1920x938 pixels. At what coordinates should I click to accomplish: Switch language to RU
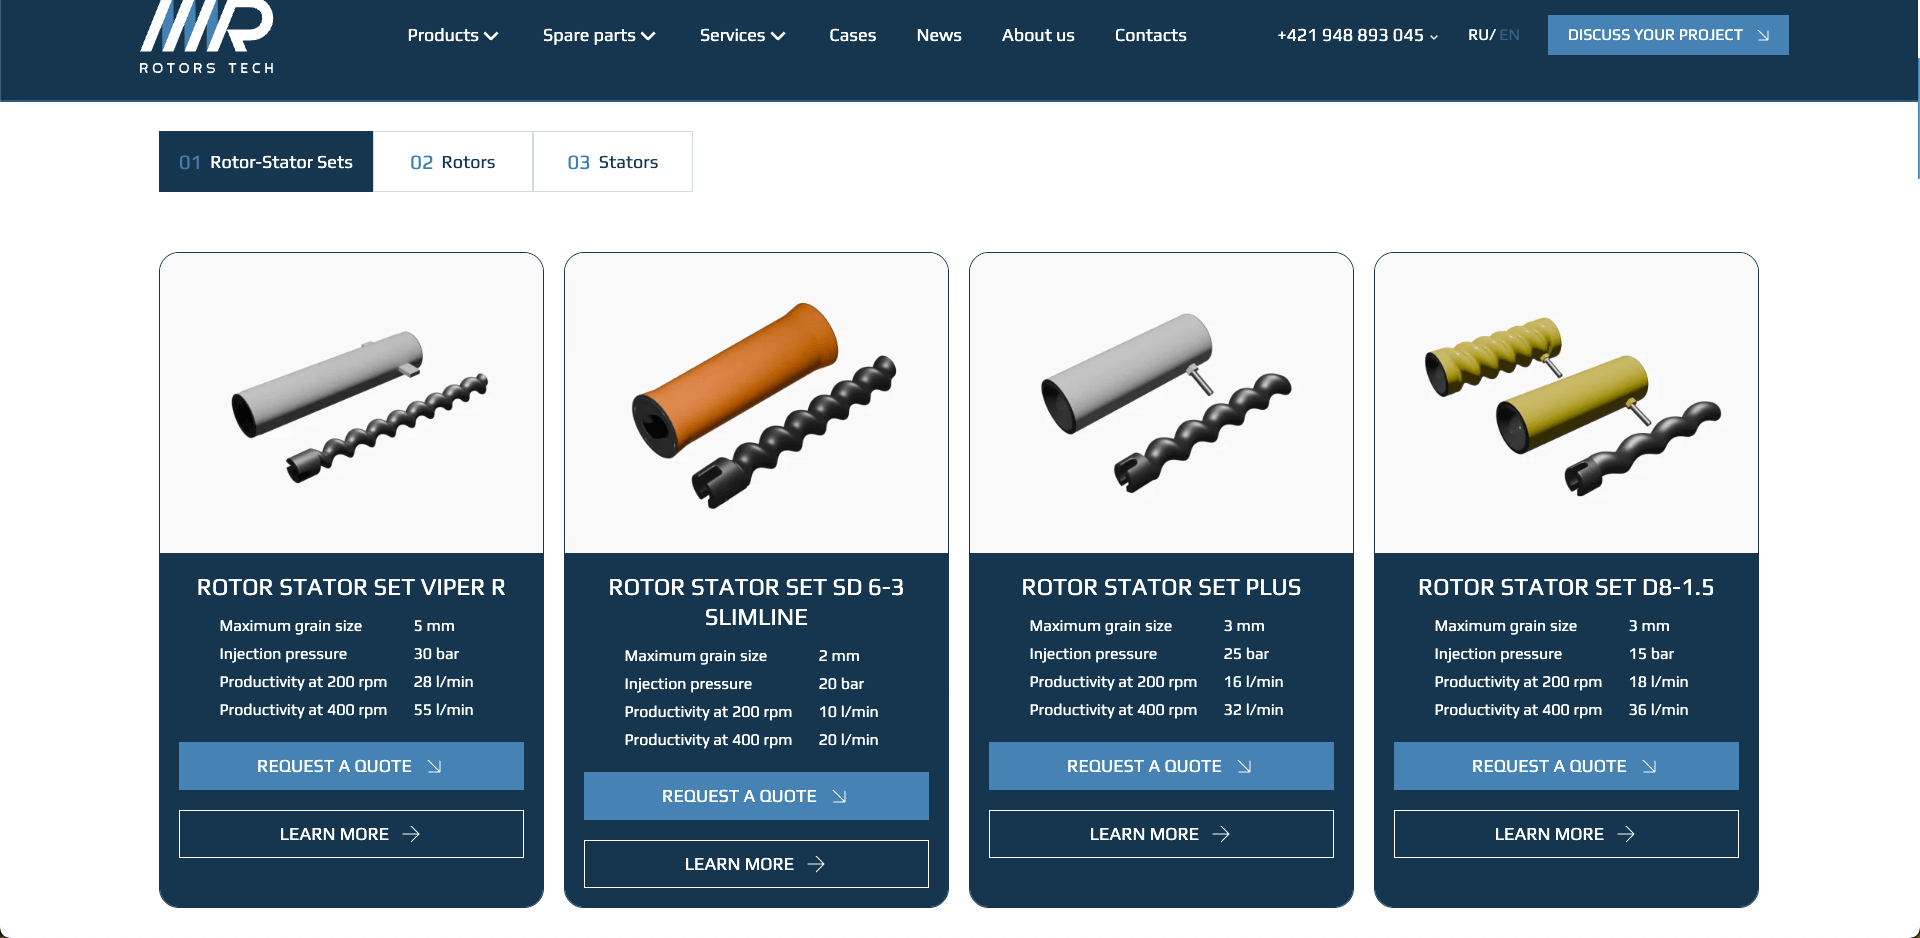point(1478,35)
